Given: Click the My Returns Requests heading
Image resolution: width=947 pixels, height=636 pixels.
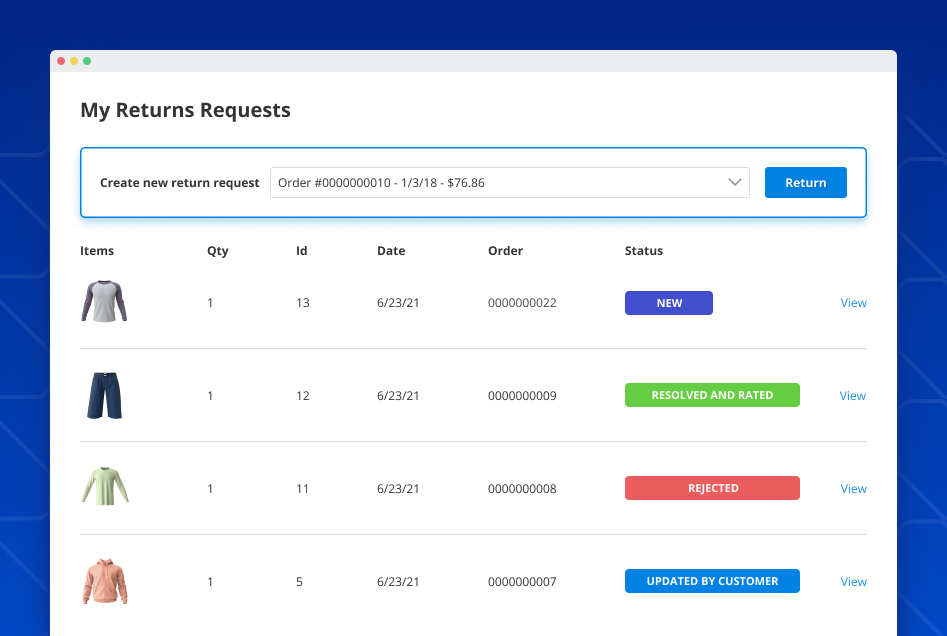Looking at the screenshot, I should tap(185, 110).
